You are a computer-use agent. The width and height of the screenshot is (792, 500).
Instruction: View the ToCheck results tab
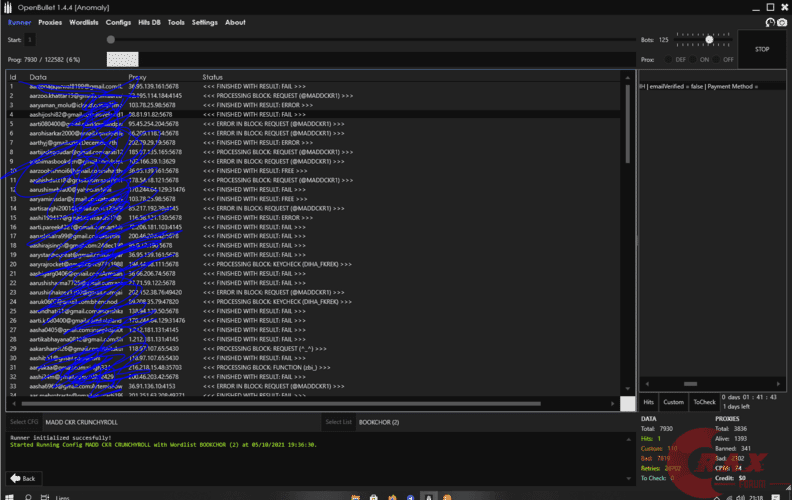704,401
